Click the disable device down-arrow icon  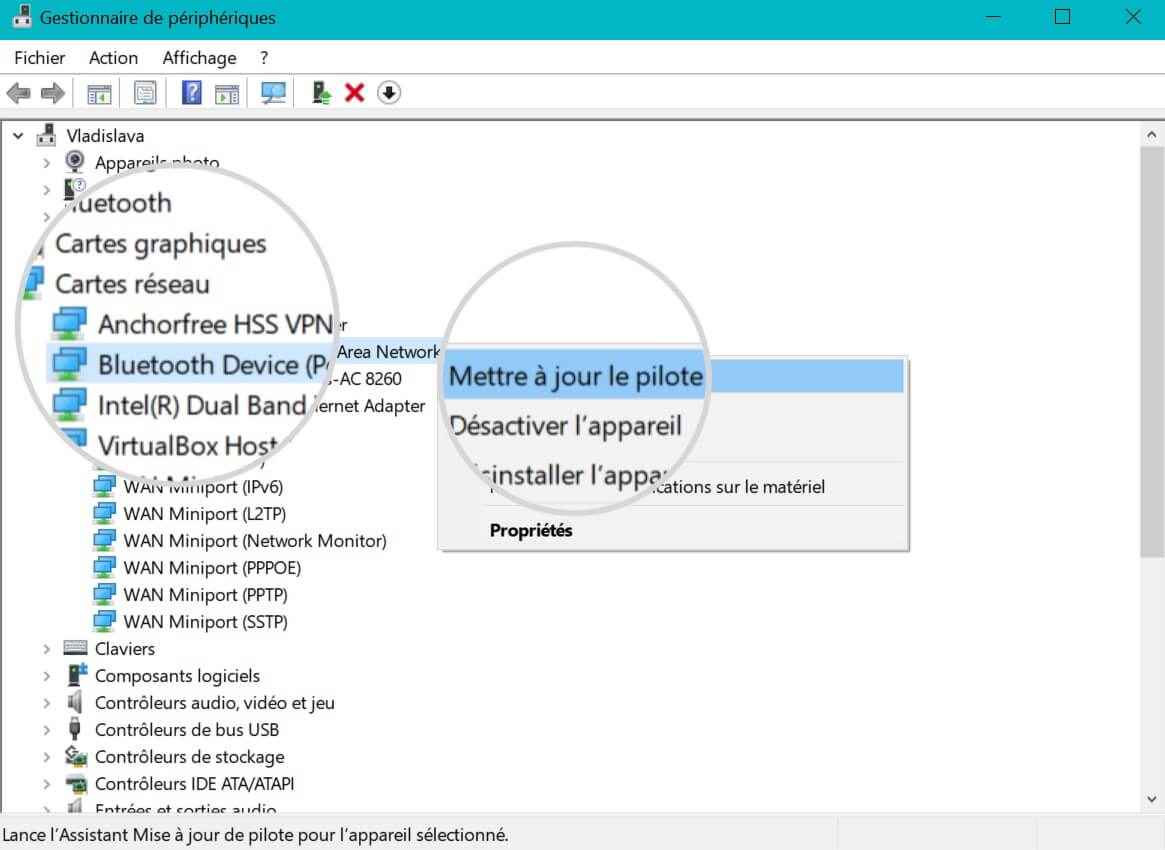[x=389, y=93]
